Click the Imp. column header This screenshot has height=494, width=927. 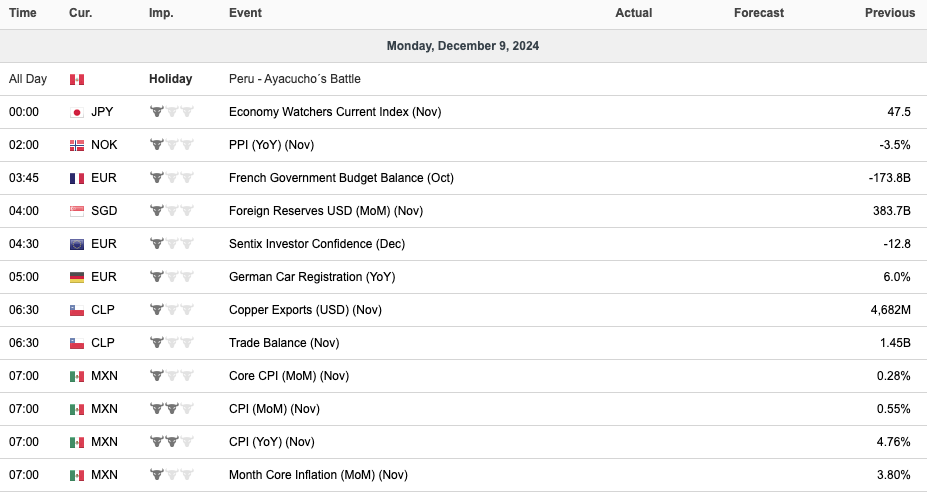pos(160,13)
